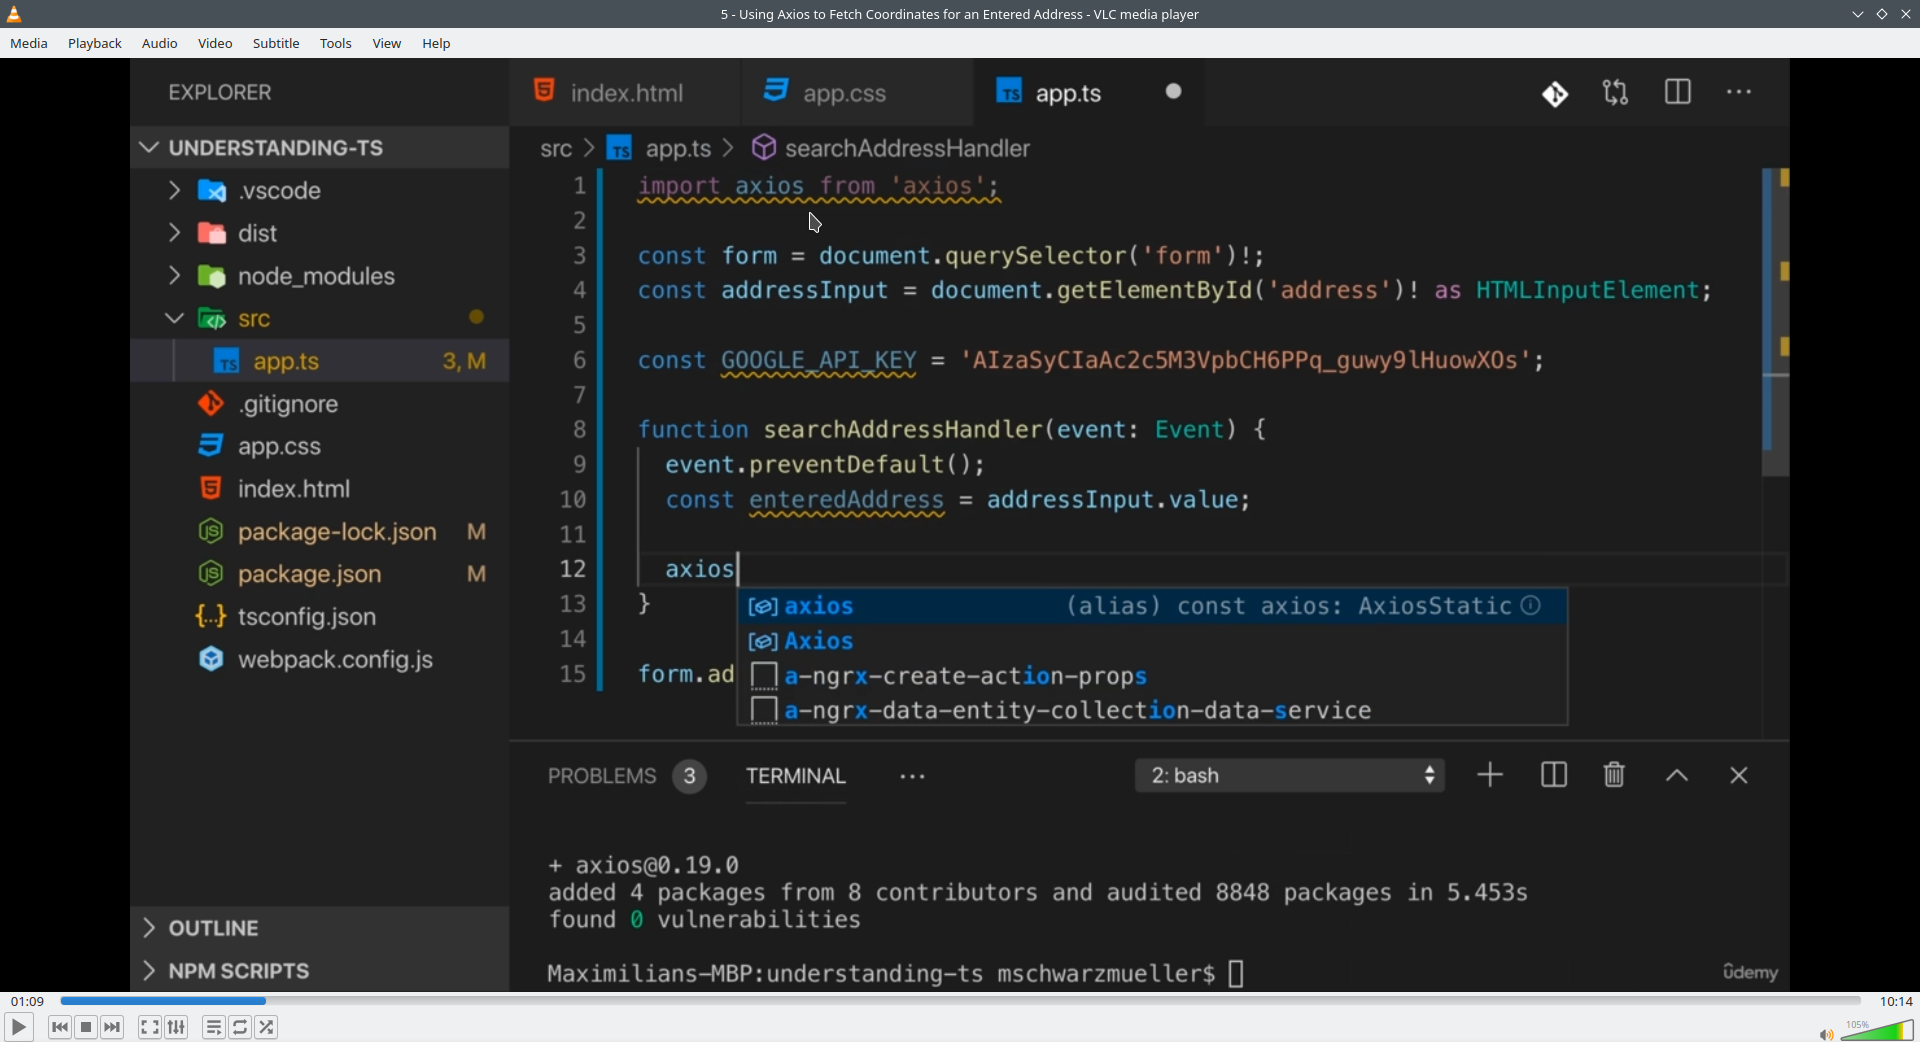Choose a-ngrx-data-entity-collection-data-service suggestion
This screenshot has width=1920, height=1042.
(x=1153, y=710)
